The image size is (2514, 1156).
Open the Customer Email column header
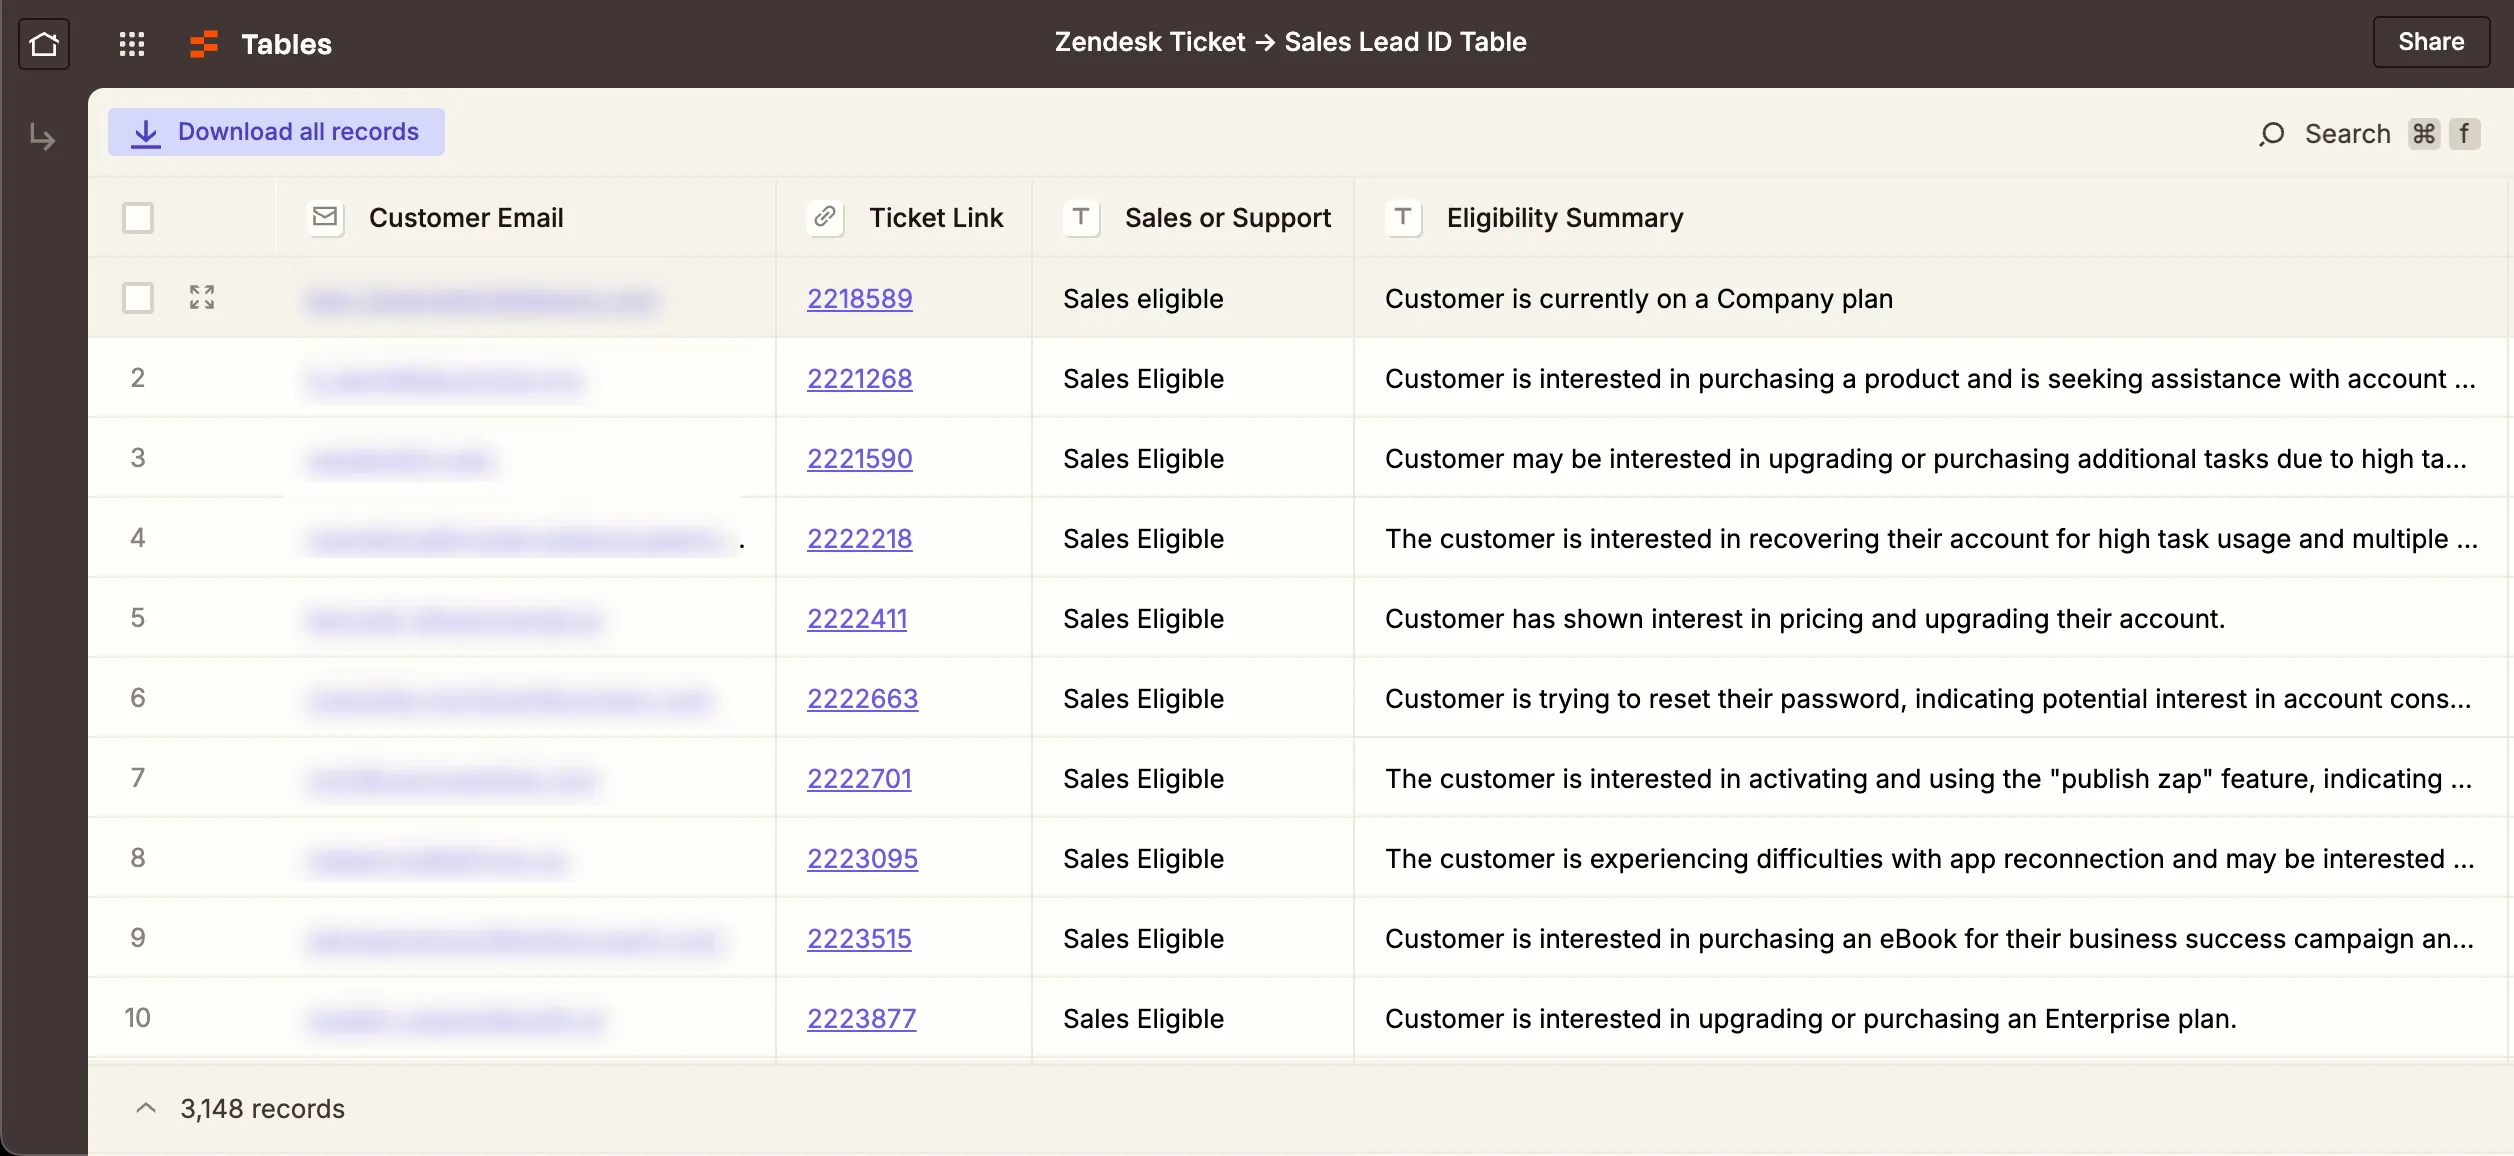tap(526, 217)
